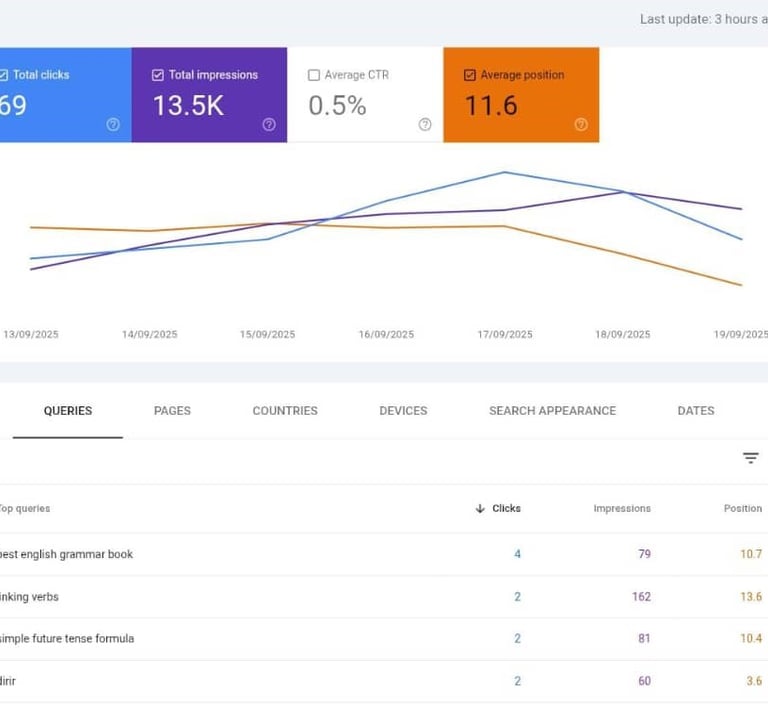This screenshot has width=768, height=707.
Task: Uncheck the Total impressions checkbox
Action: [x=158, y=75]
